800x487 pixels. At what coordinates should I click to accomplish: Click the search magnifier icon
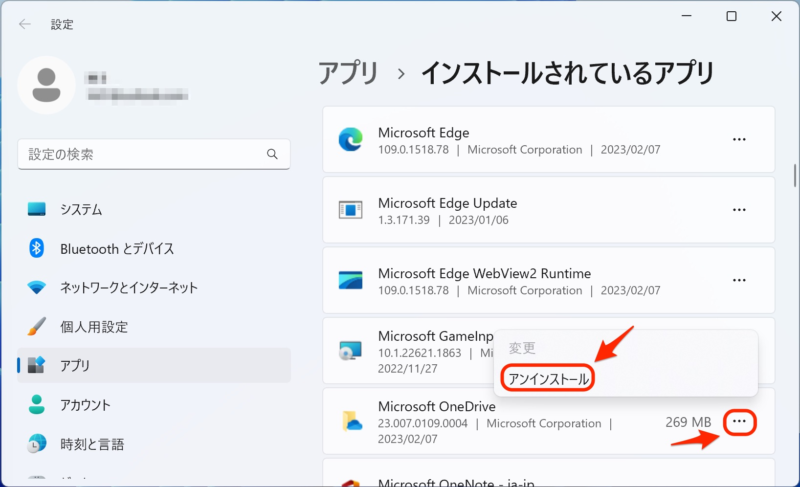pos(272,154)
